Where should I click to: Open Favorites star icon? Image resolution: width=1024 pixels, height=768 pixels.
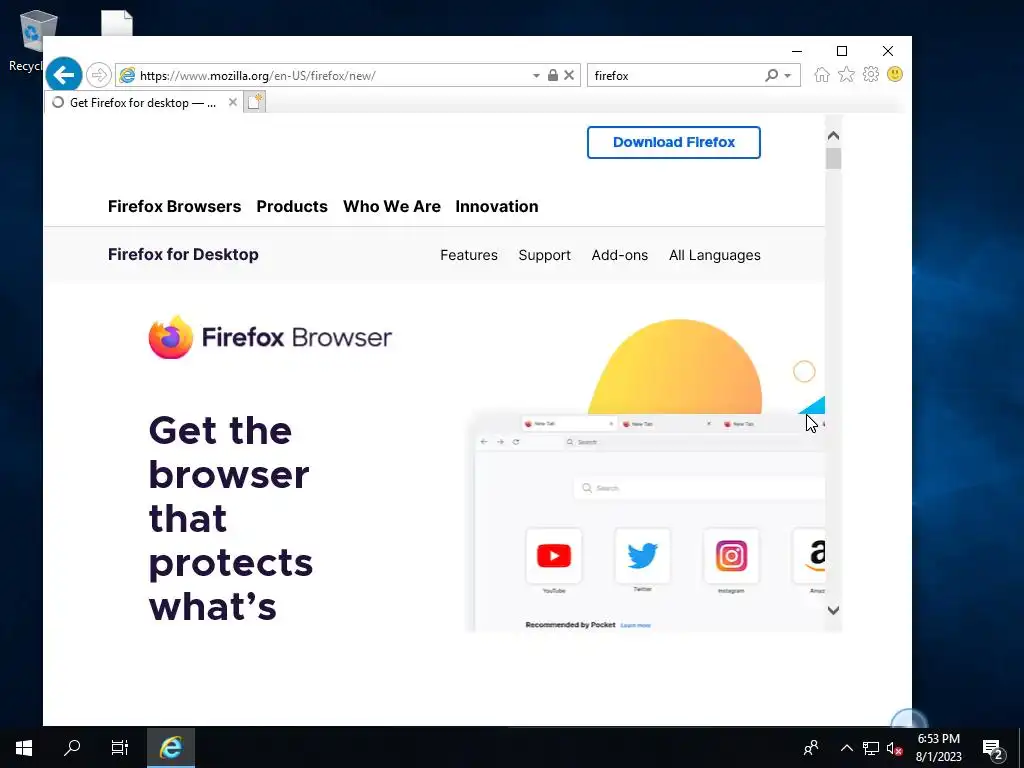846,74
